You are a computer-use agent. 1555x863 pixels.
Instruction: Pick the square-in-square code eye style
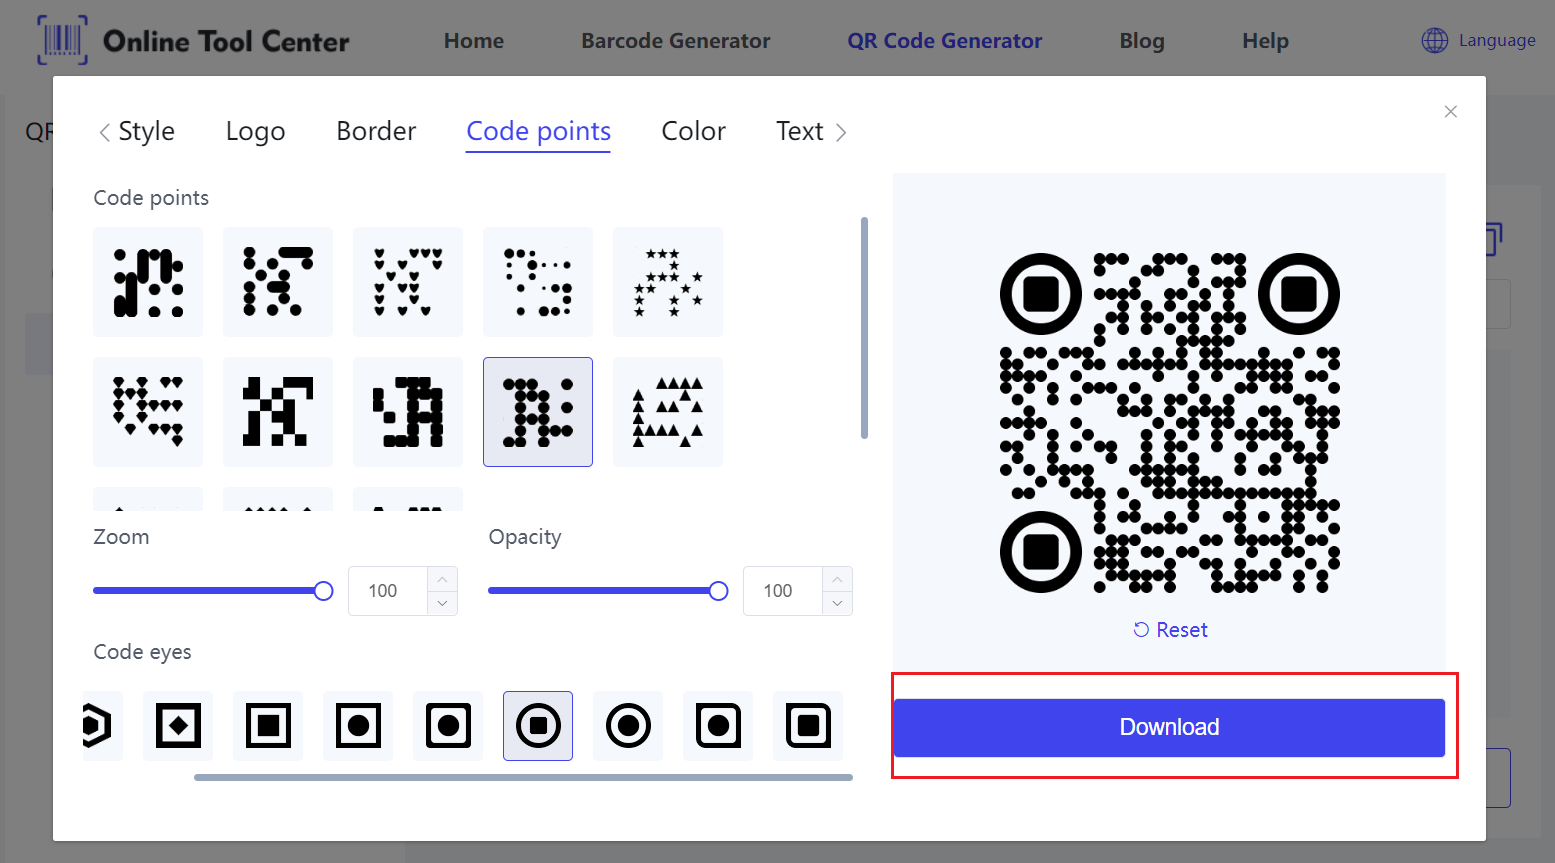coord(268,726)
